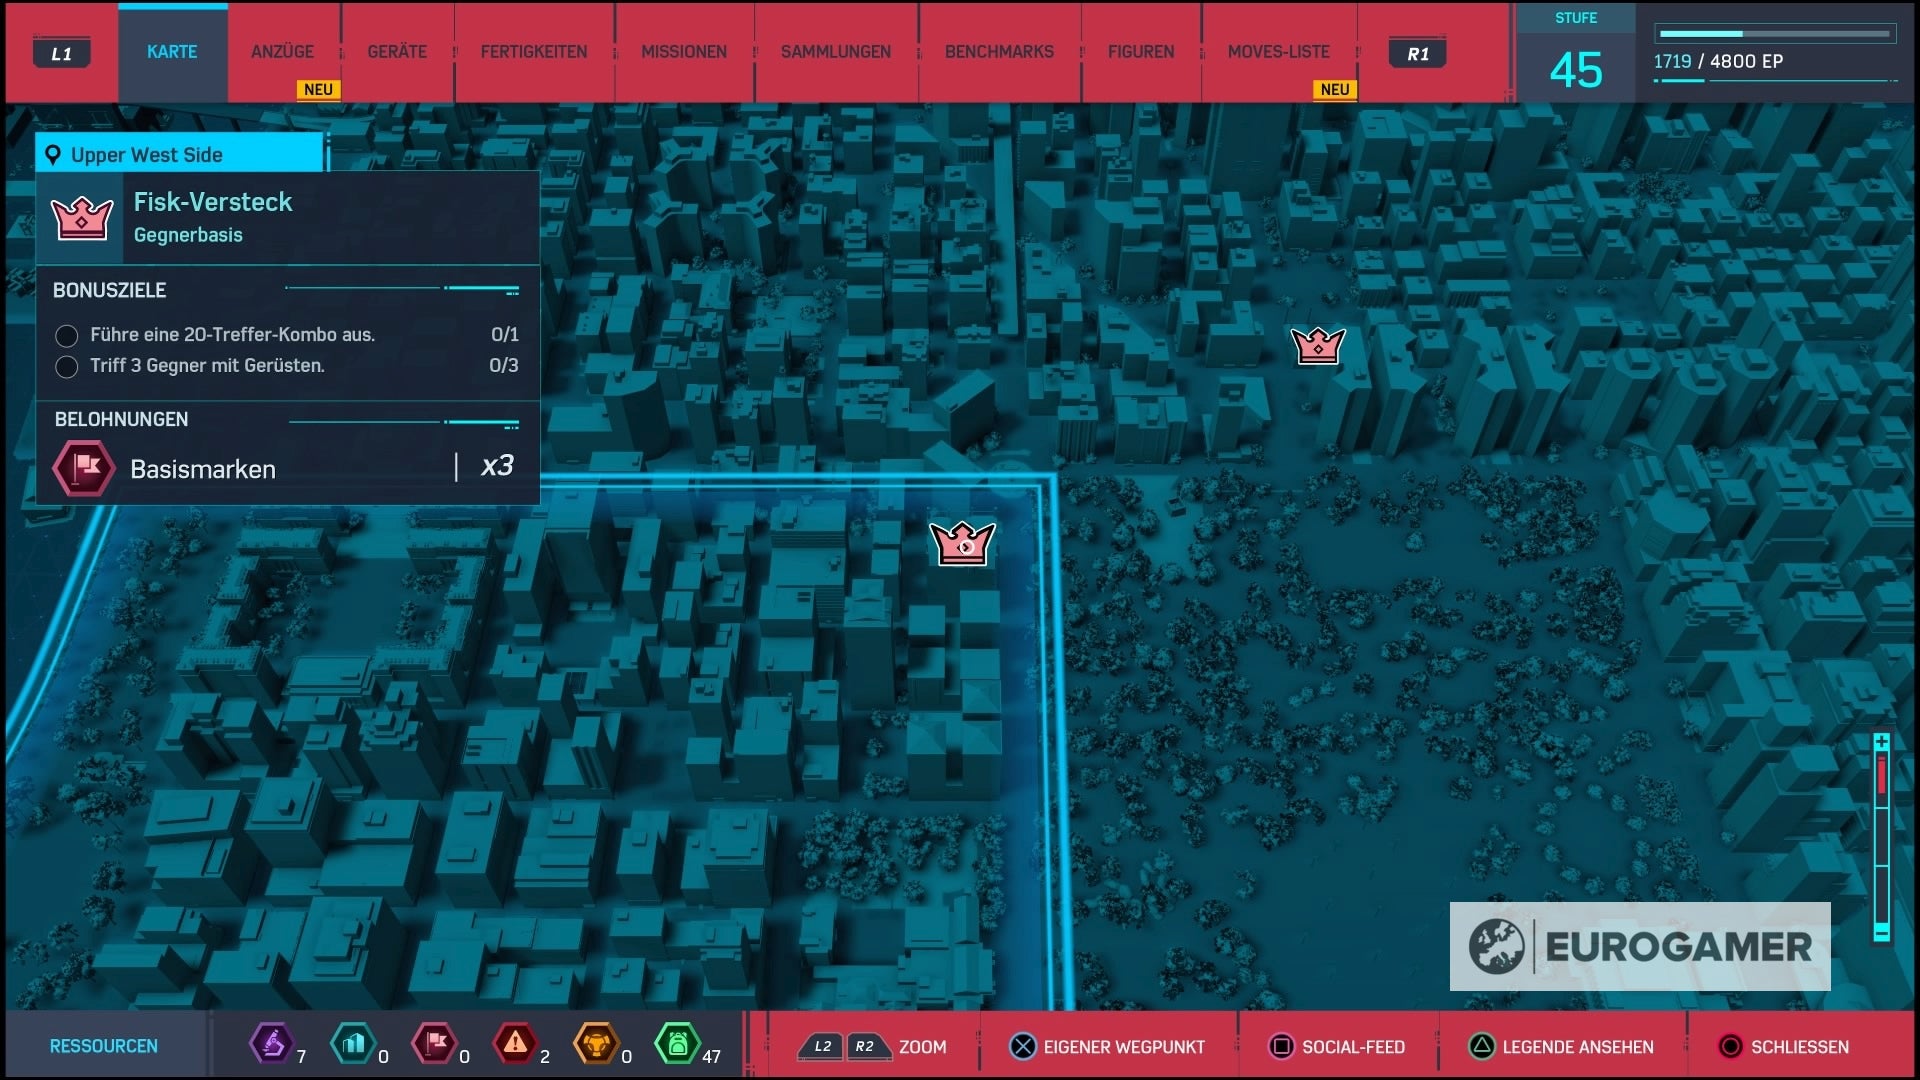Click the R1 shoulder button icon
The height and width of the screenshot is (1080, 1920).
(1418, 53)
